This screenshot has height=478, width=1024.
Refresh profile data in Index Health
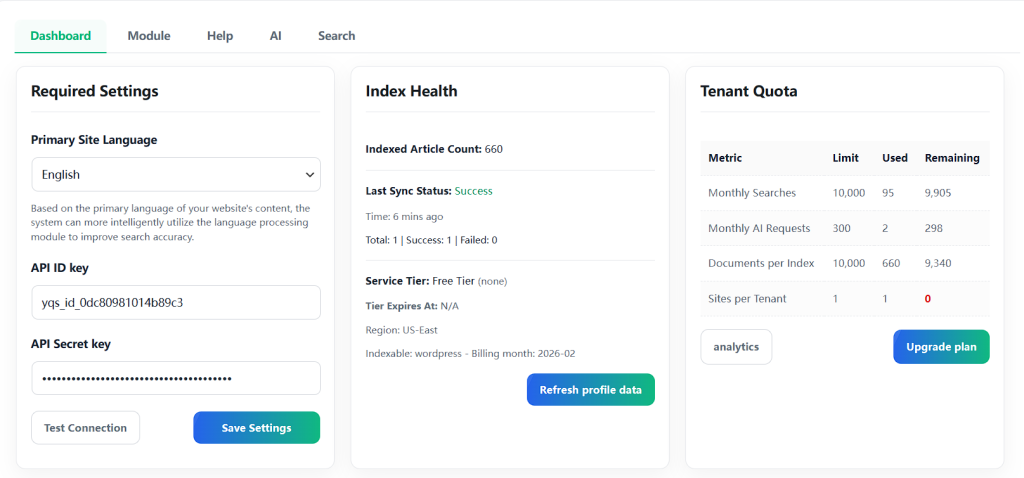click(590, 390)
